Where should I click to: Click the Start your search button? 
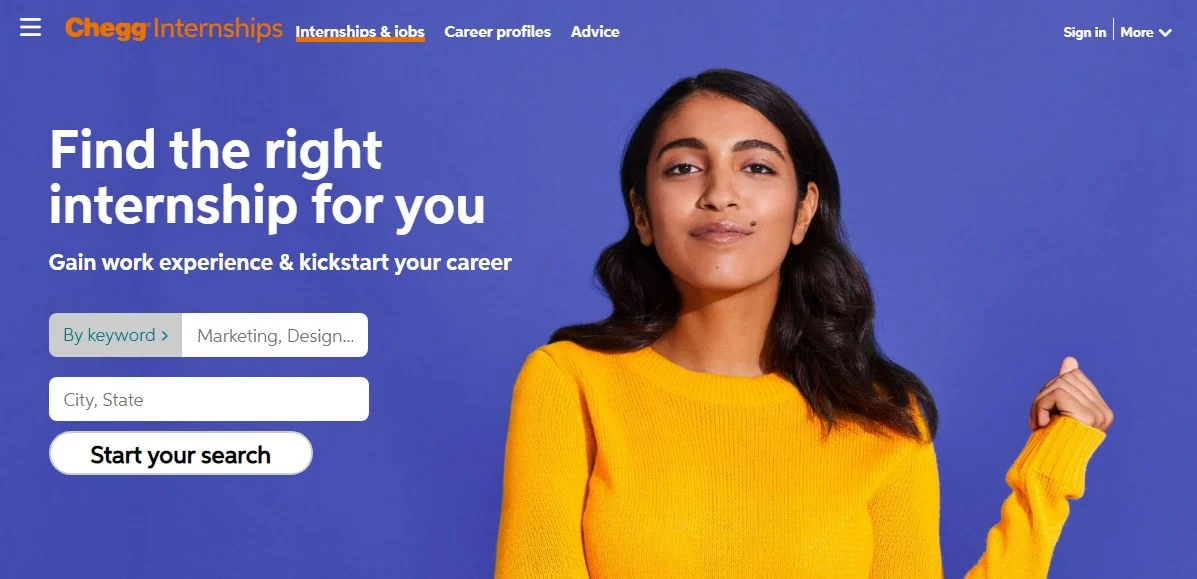click(x=181, y=454)
